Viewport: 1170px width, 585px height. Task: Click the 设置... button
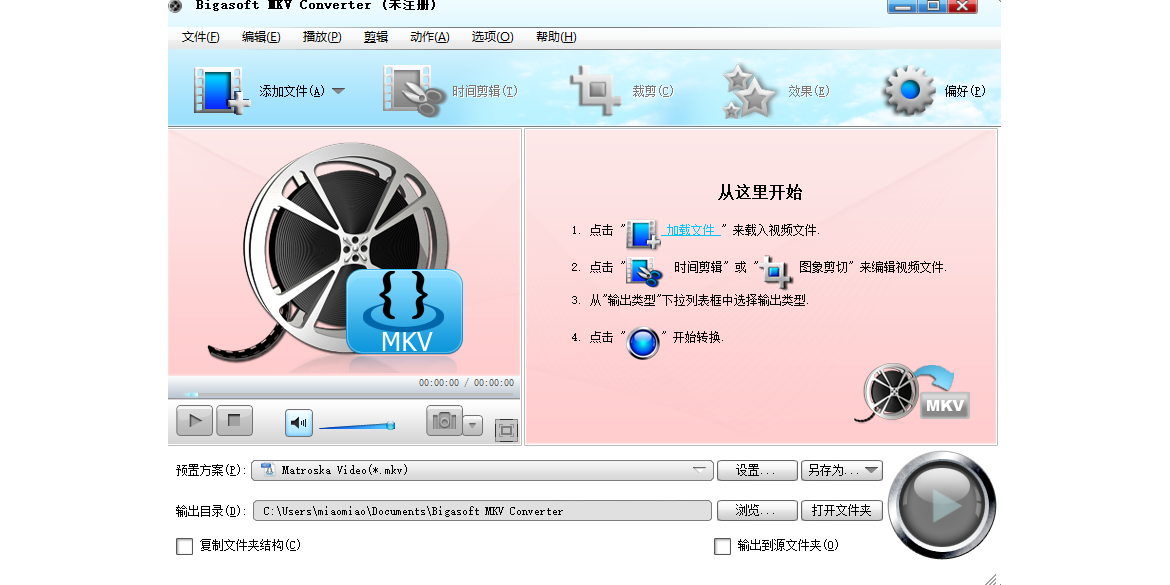[757, 470]
